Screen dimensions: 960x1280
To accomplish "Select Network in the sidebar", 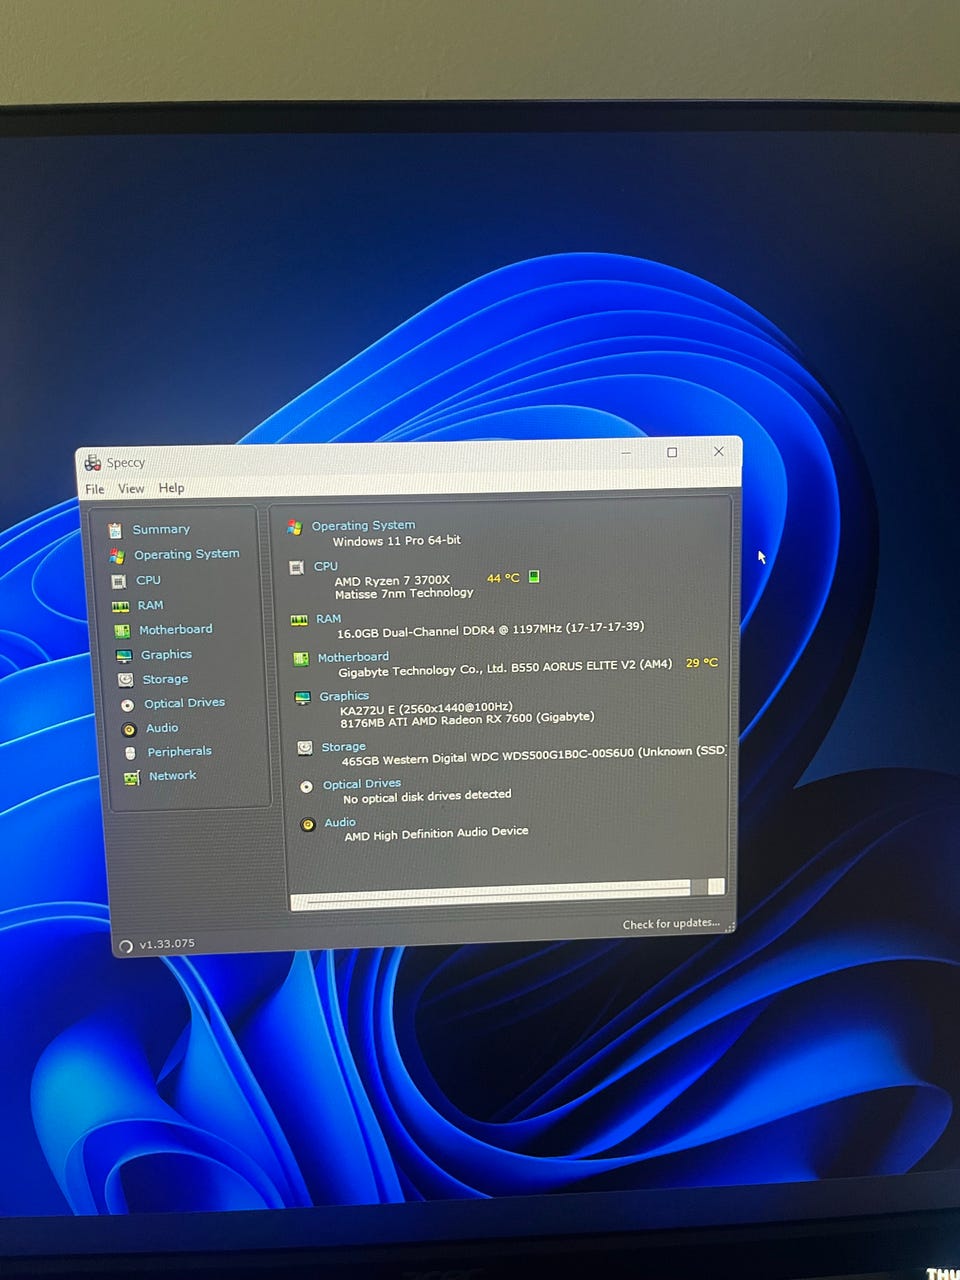I will [173, 776].
